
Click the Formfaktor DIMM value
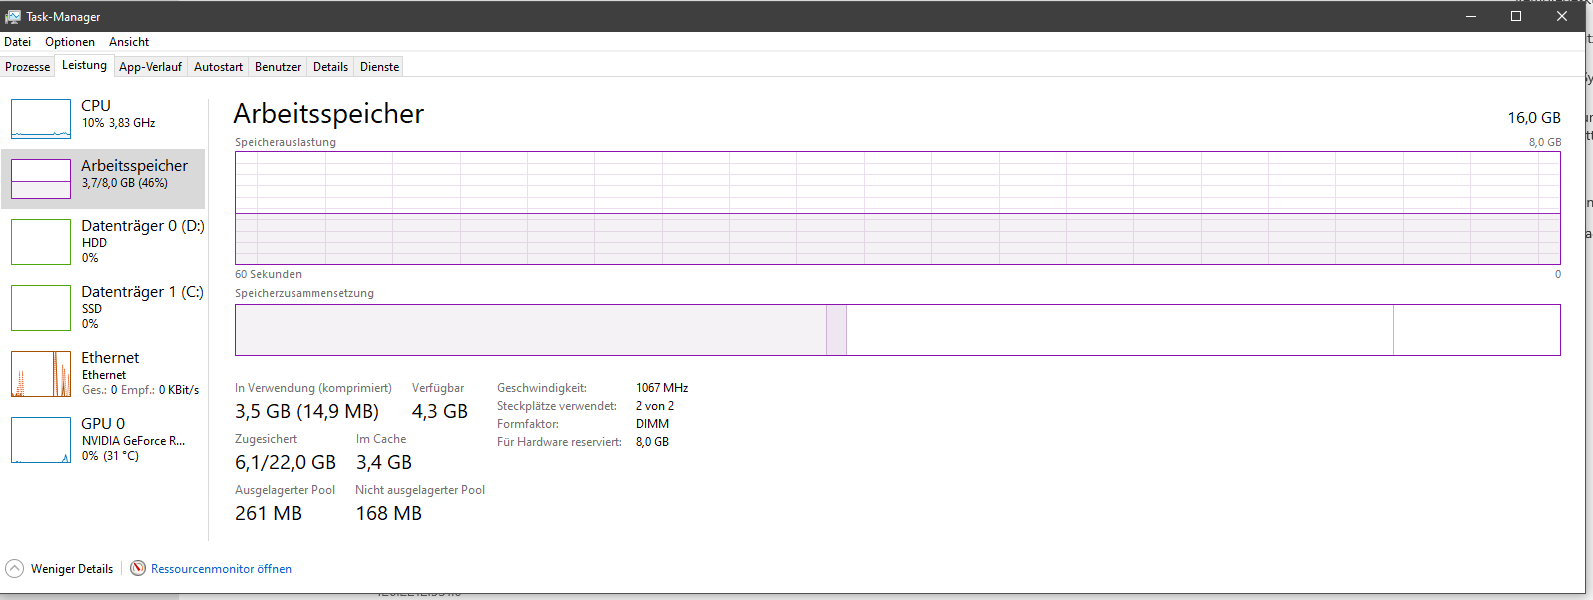click(x=652, y=424)
